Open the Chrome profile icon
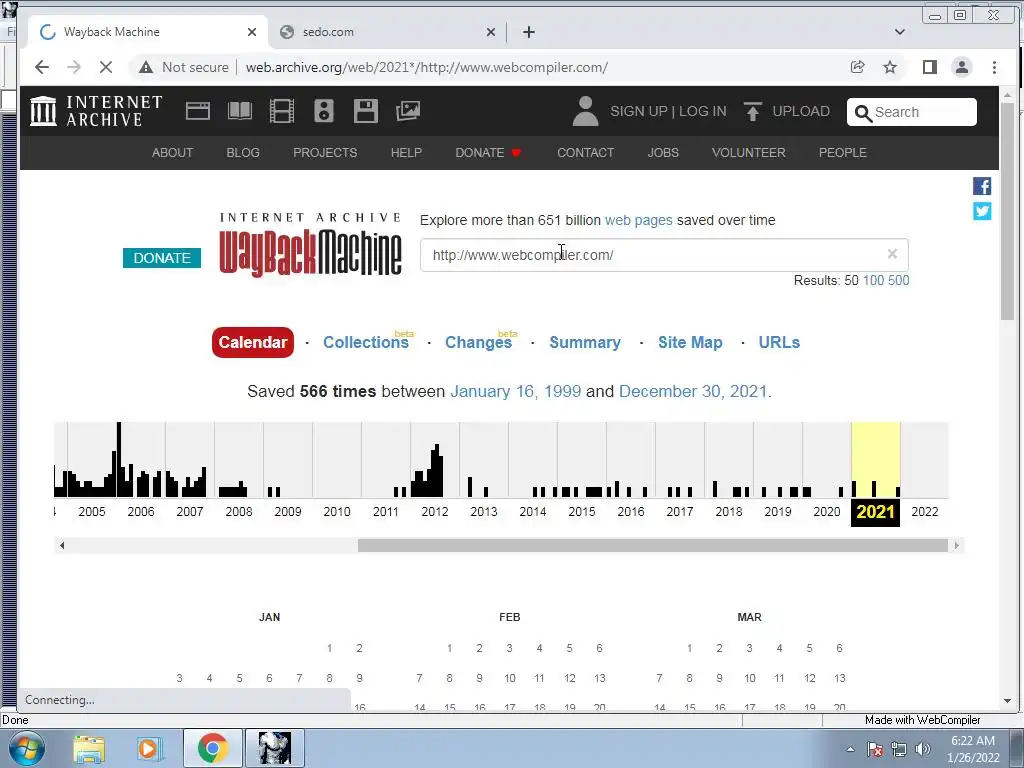This screenshot has width=1024, height=768. click(962, 67)
